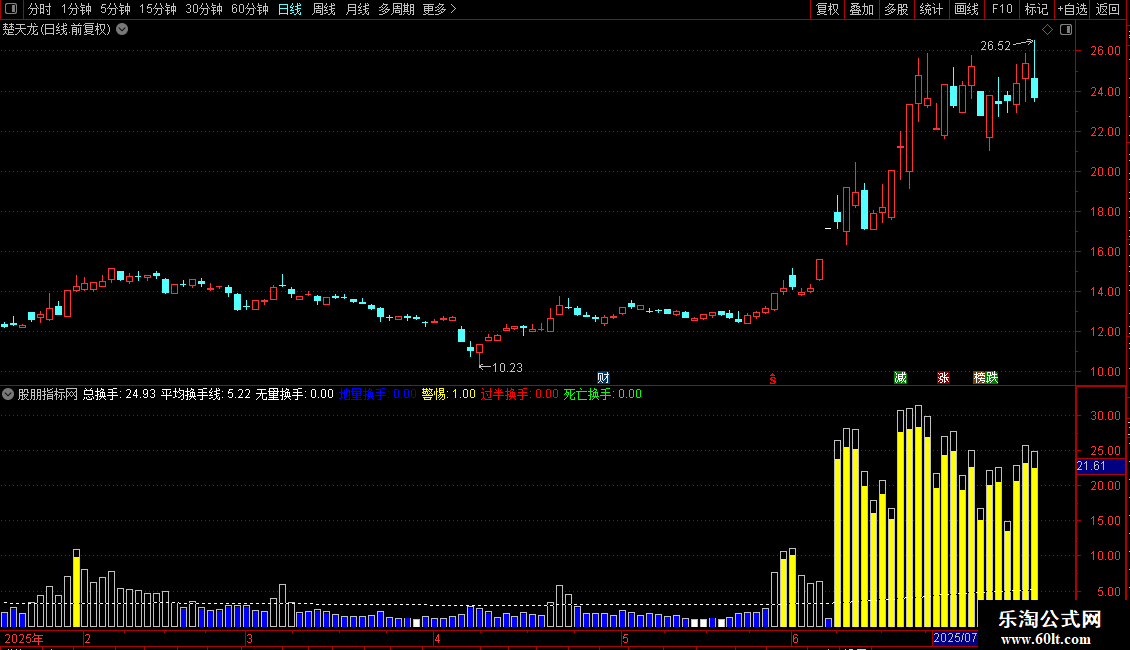
Task: Click the 平均换手线: 5.22 value
Action: (205, 394)
